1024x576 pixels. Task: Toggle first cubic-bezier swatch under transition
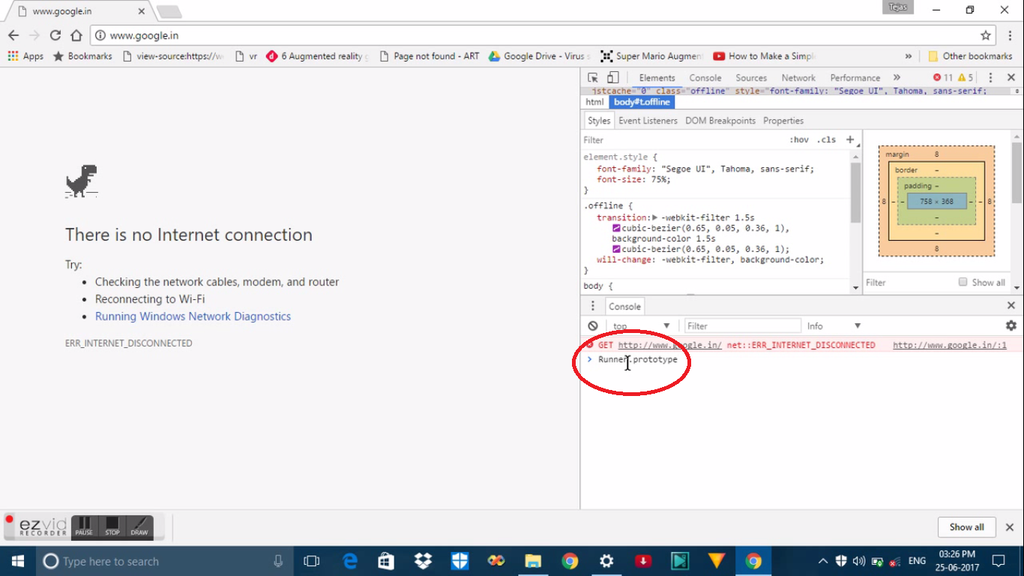(x=616, y=229)
